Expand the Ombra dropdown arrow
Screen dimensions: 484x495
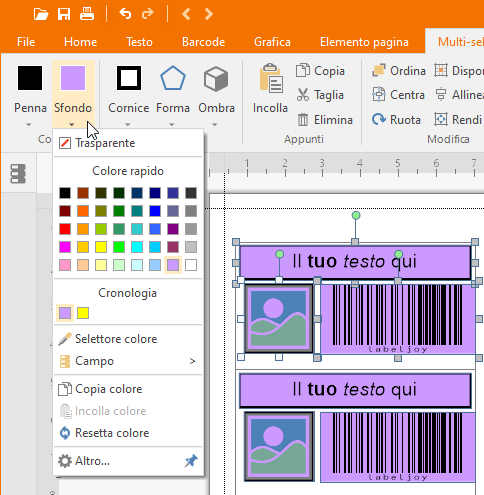215,125
